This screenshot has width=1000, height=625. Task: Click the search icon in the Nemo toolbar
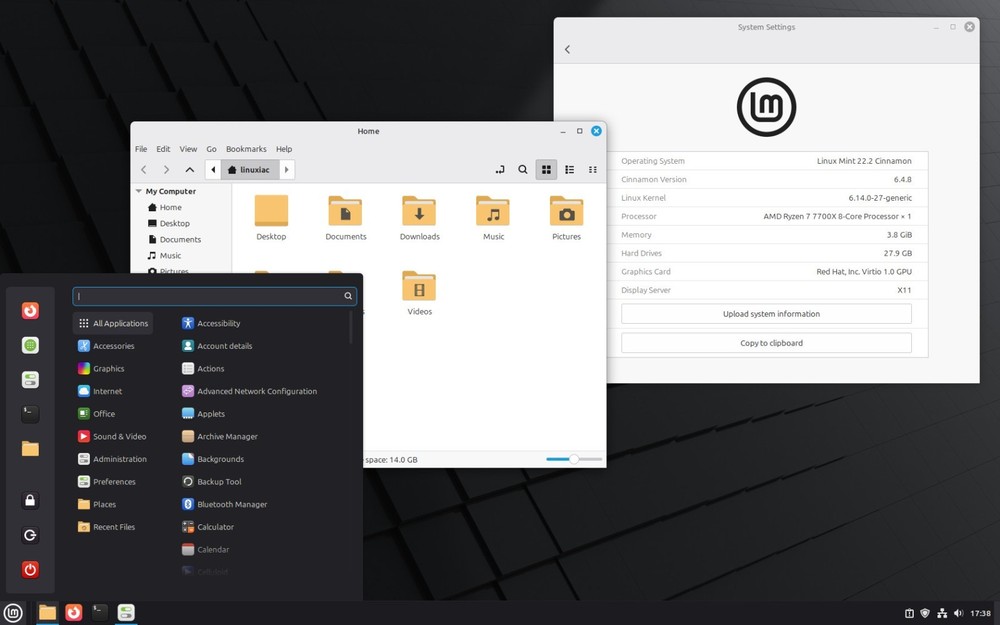click(x=523, y=169)
